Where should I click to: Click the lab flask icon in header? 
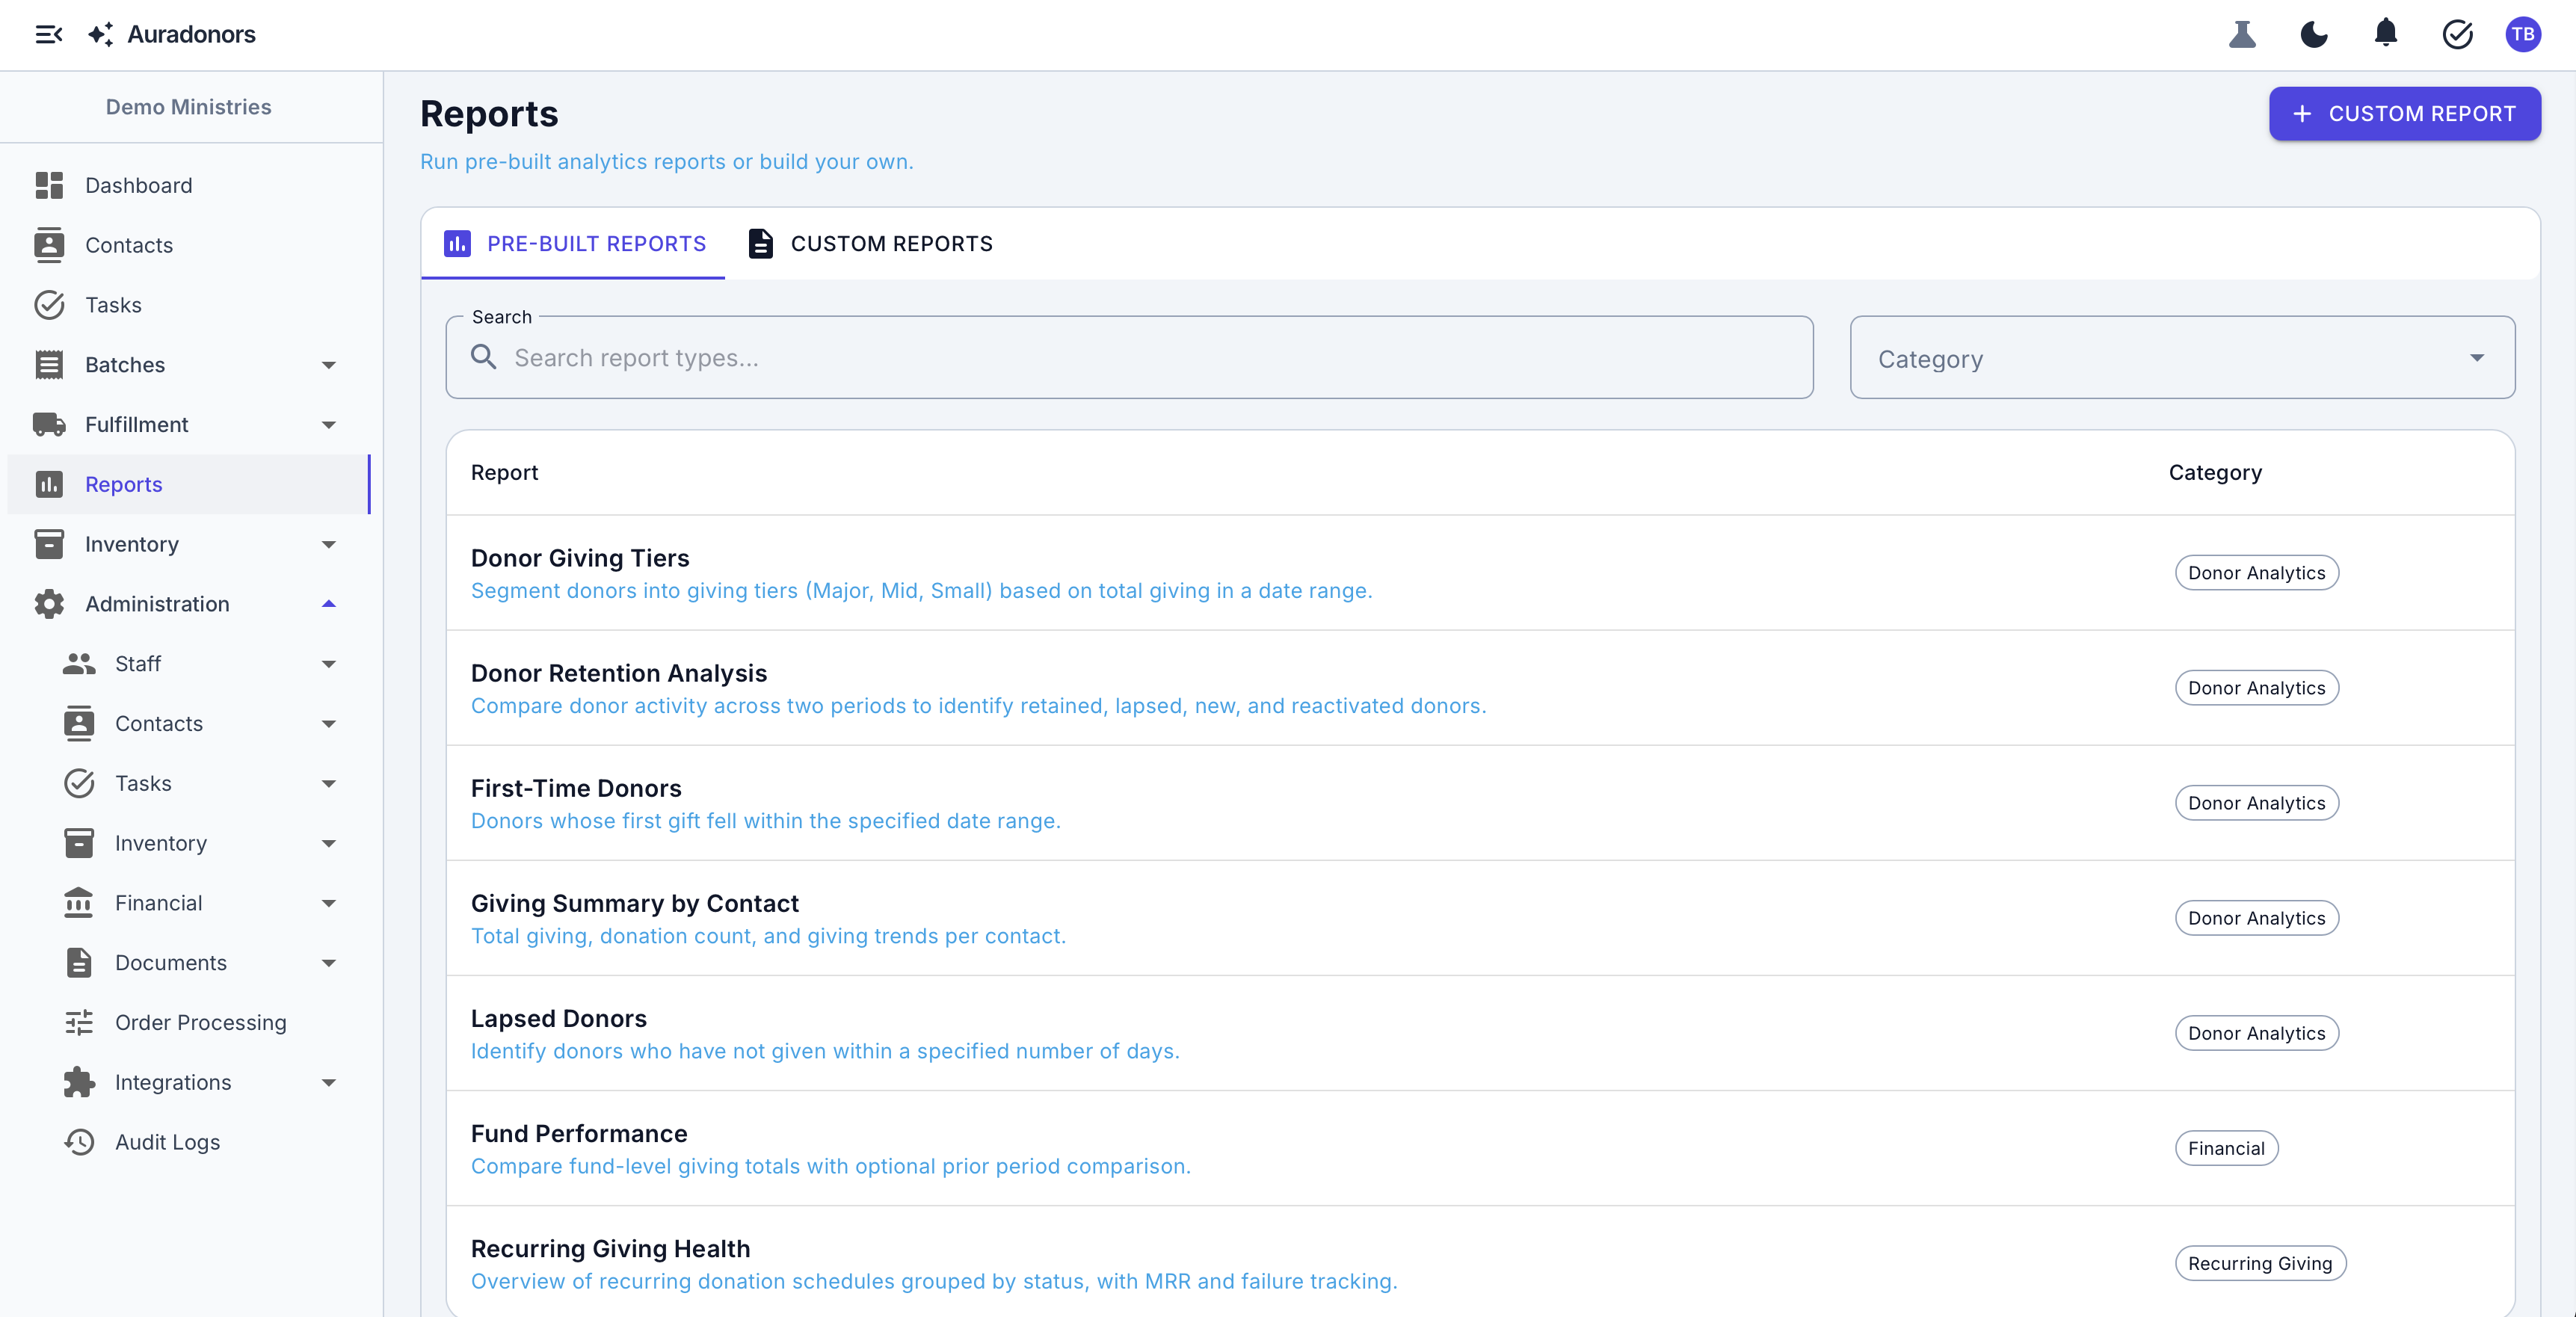coord(2242,35)
